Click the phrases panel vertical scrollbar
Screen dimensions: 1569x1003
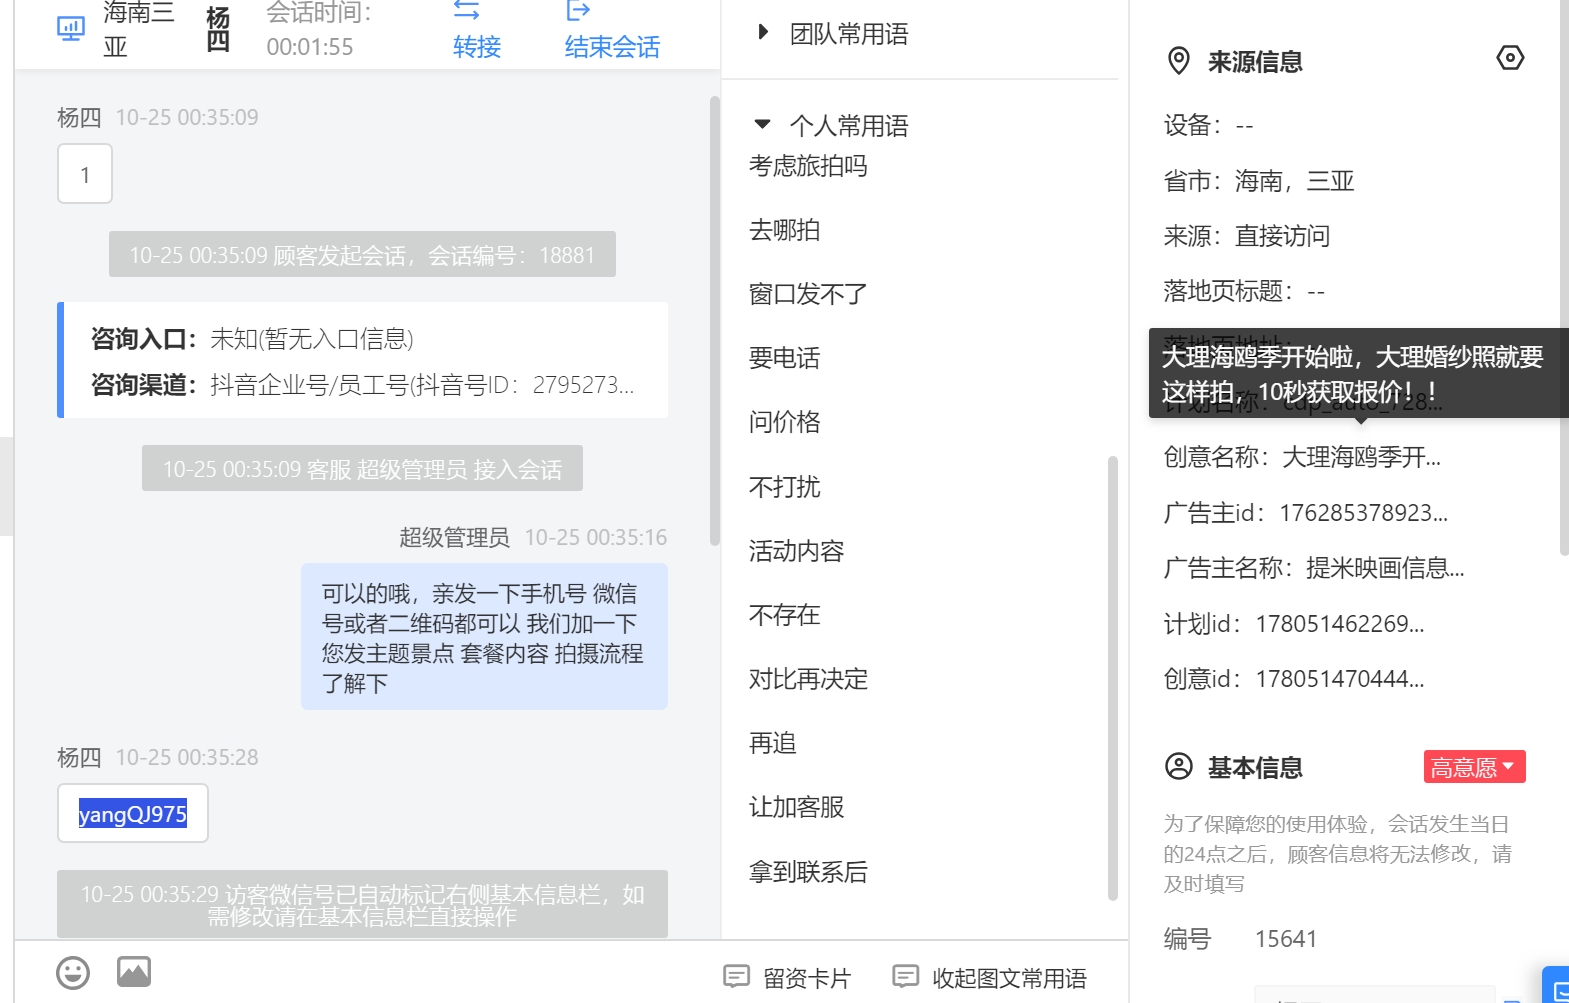coord(1112,678)
